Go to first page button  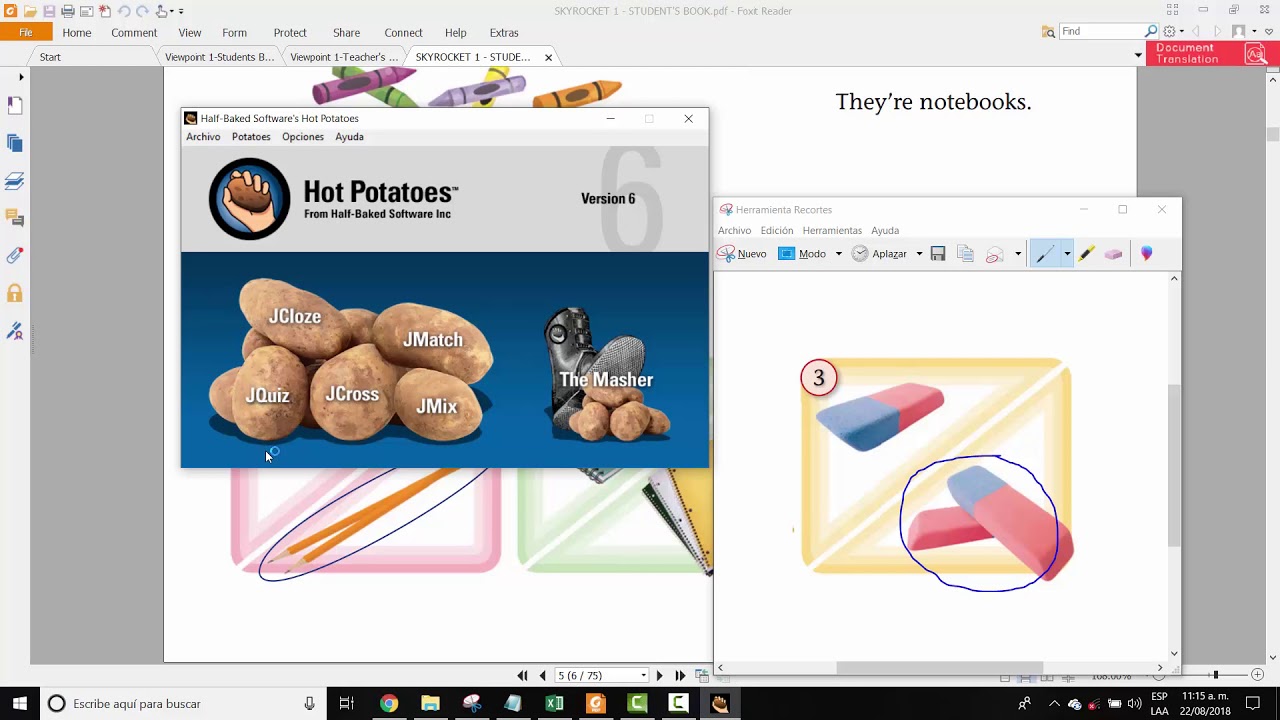tap(522, 676)
